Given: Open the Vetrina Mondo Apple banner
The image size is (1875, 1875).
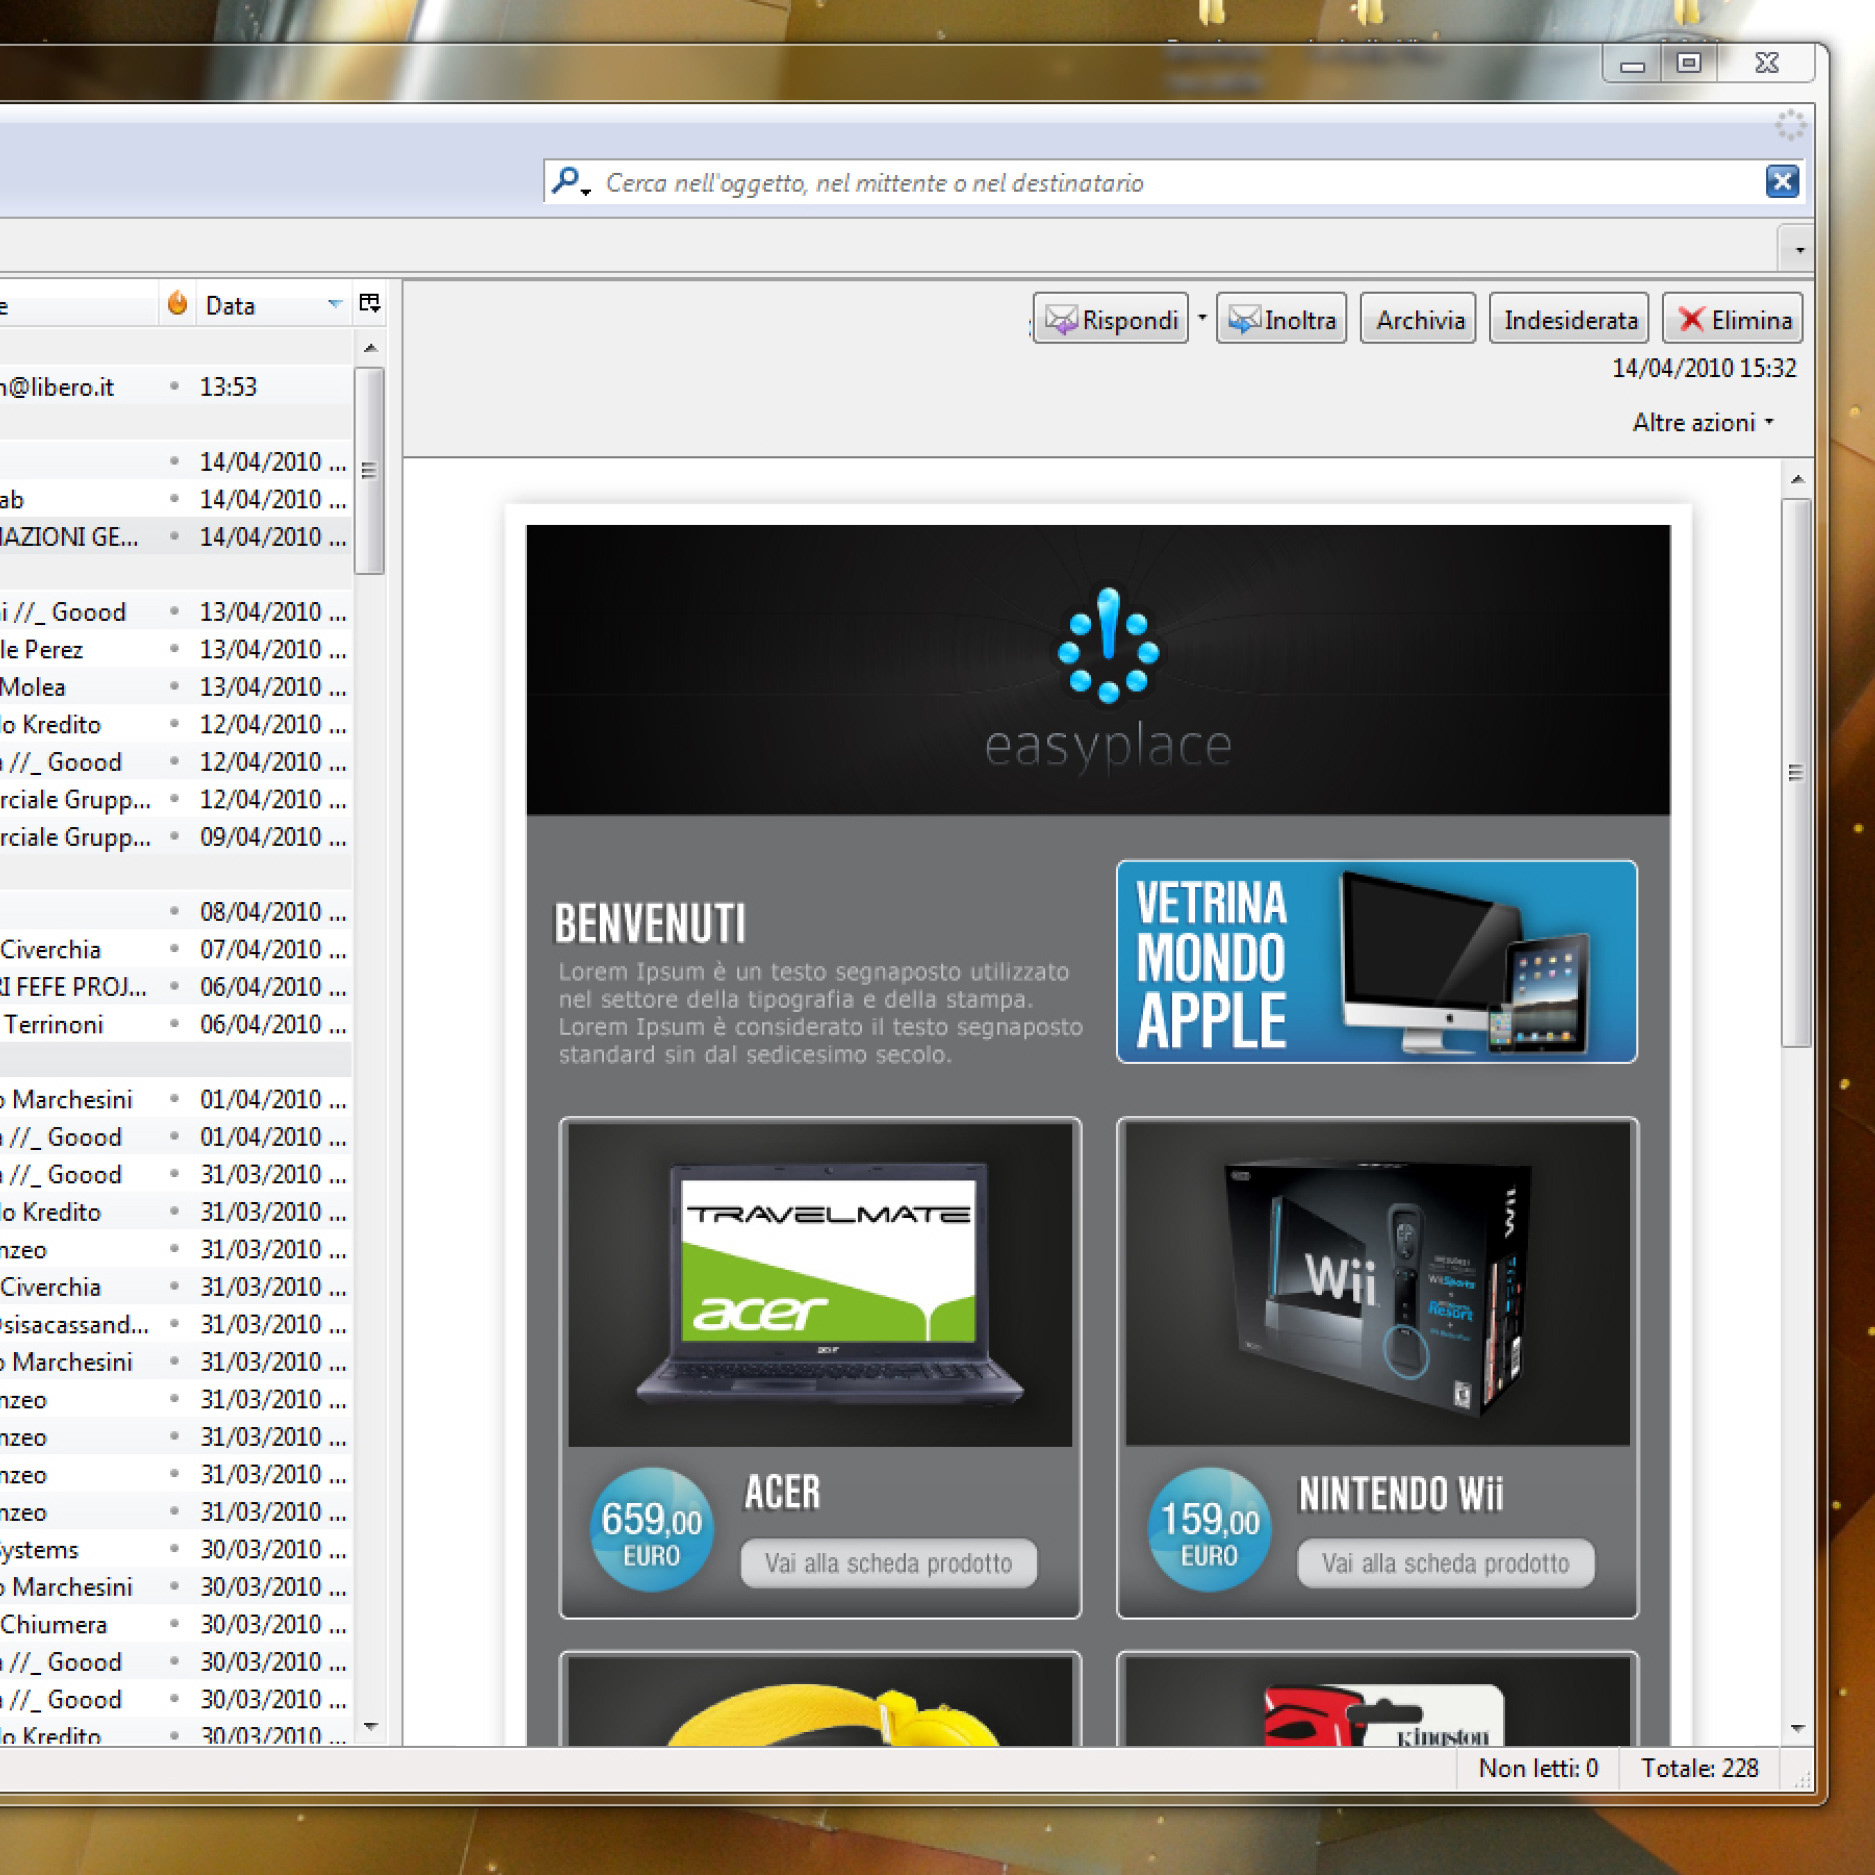Looking at the screenshot, I should [x=1376, y=961].
